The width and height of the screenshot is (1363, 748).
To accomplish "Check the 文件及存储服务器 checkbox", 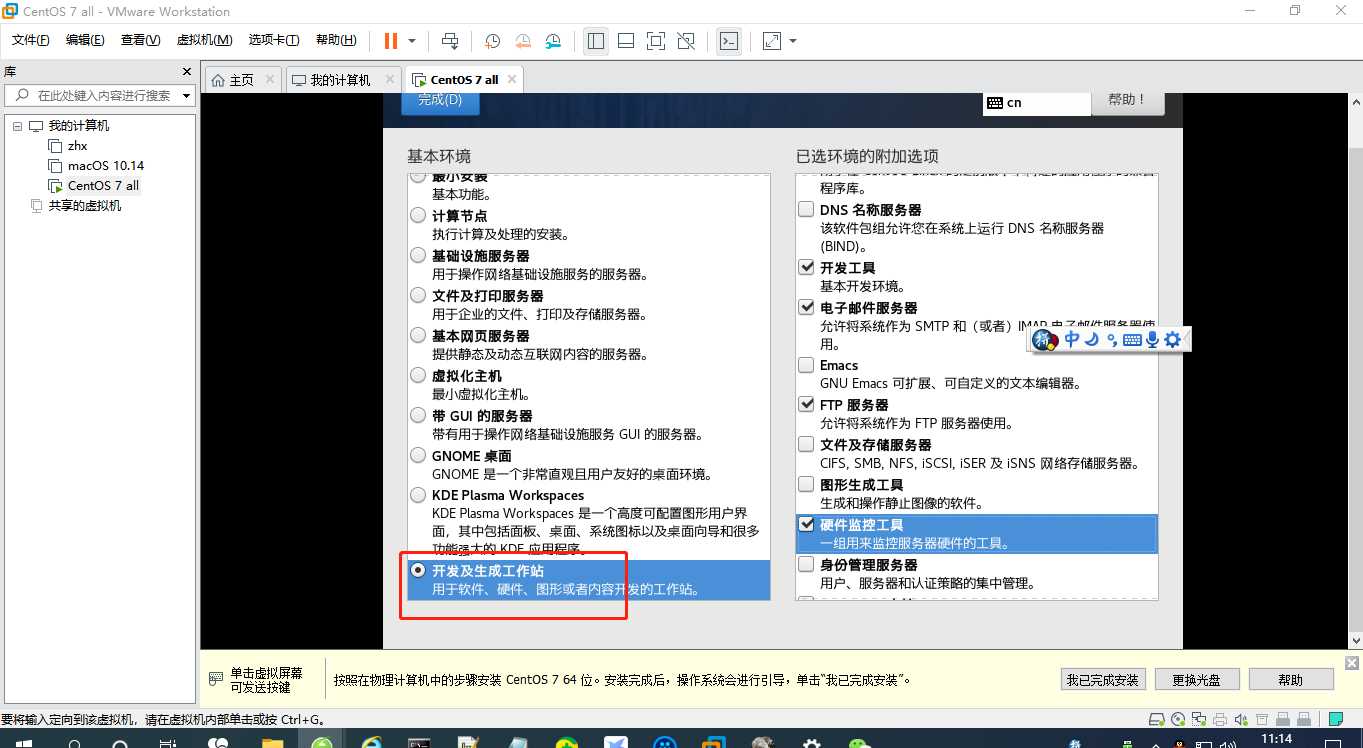I will pyautogui.click(x=806, y=444).
